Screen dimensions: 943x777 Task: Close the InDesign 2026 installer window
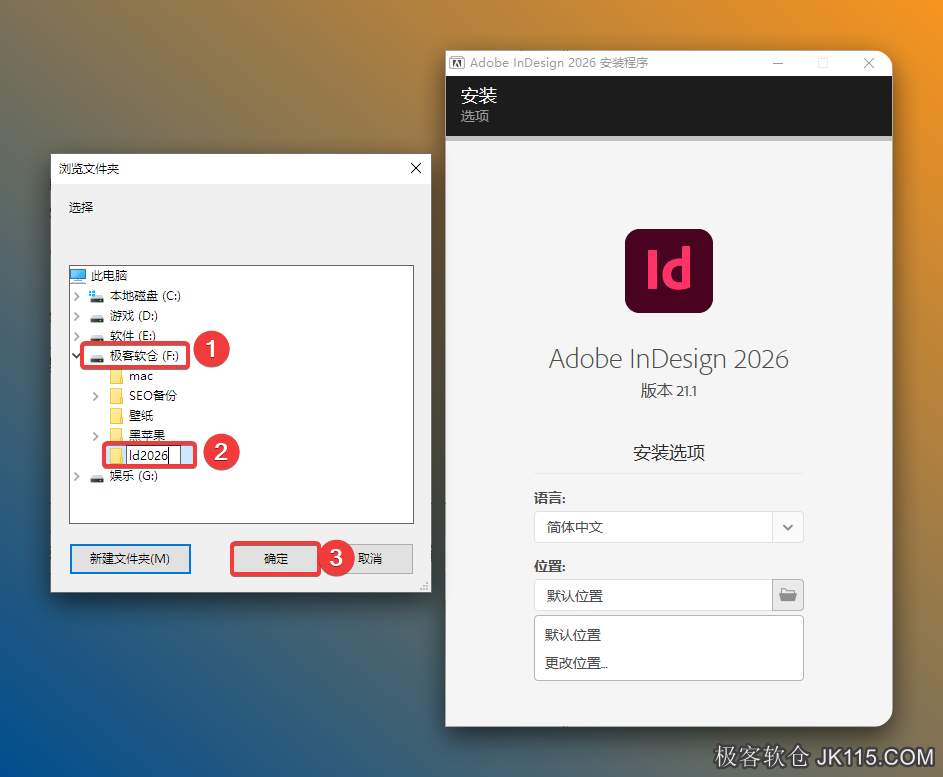click(x=868, y=63)
